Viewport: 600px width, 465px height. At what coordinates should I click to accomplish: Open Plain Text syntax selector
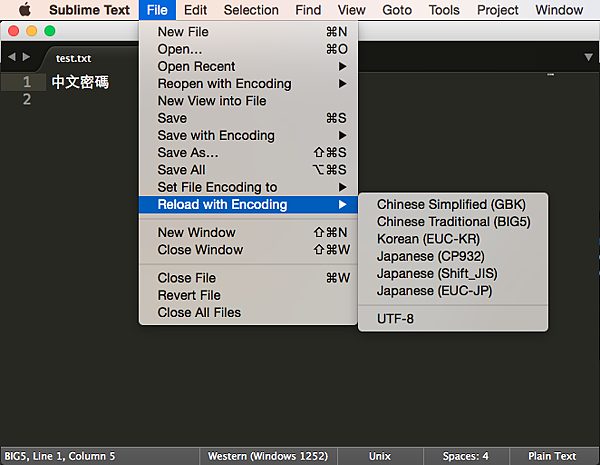(x=552, y=456)
